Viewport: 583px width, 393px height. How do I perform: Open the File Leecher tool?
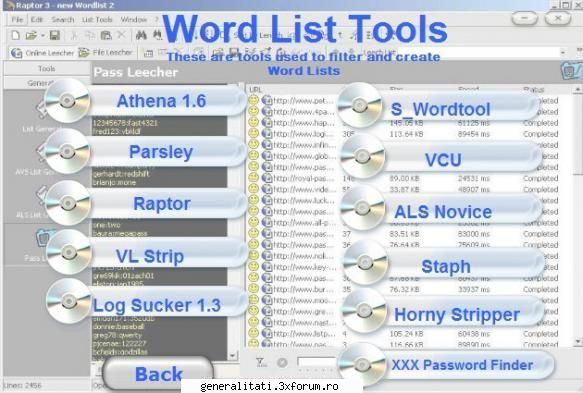pos(106,53)
